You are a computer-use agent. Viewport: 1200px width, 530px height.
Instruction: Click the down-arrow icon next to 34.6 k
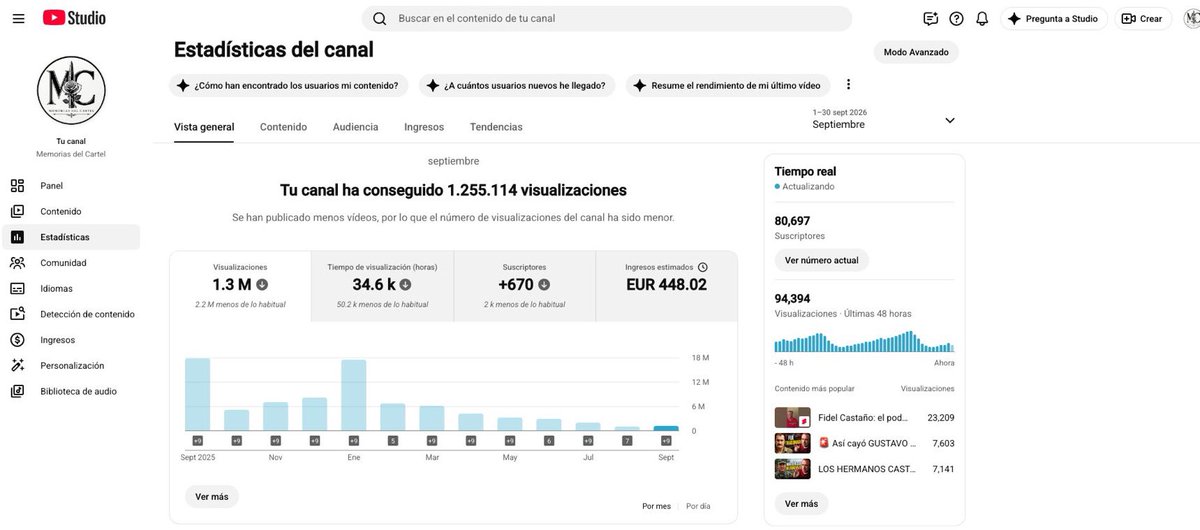coord(406,285)
